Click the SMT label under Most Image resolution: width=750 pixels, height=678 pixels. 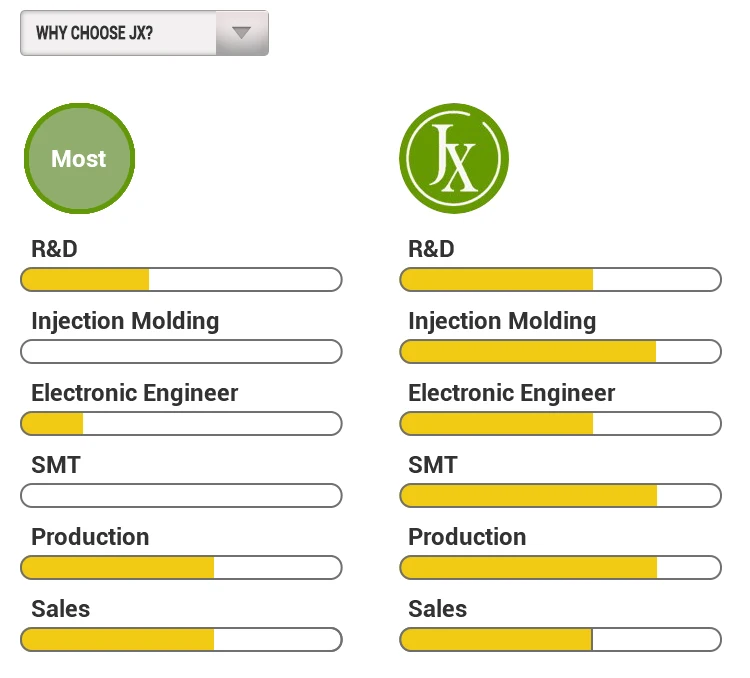(56, 465)
